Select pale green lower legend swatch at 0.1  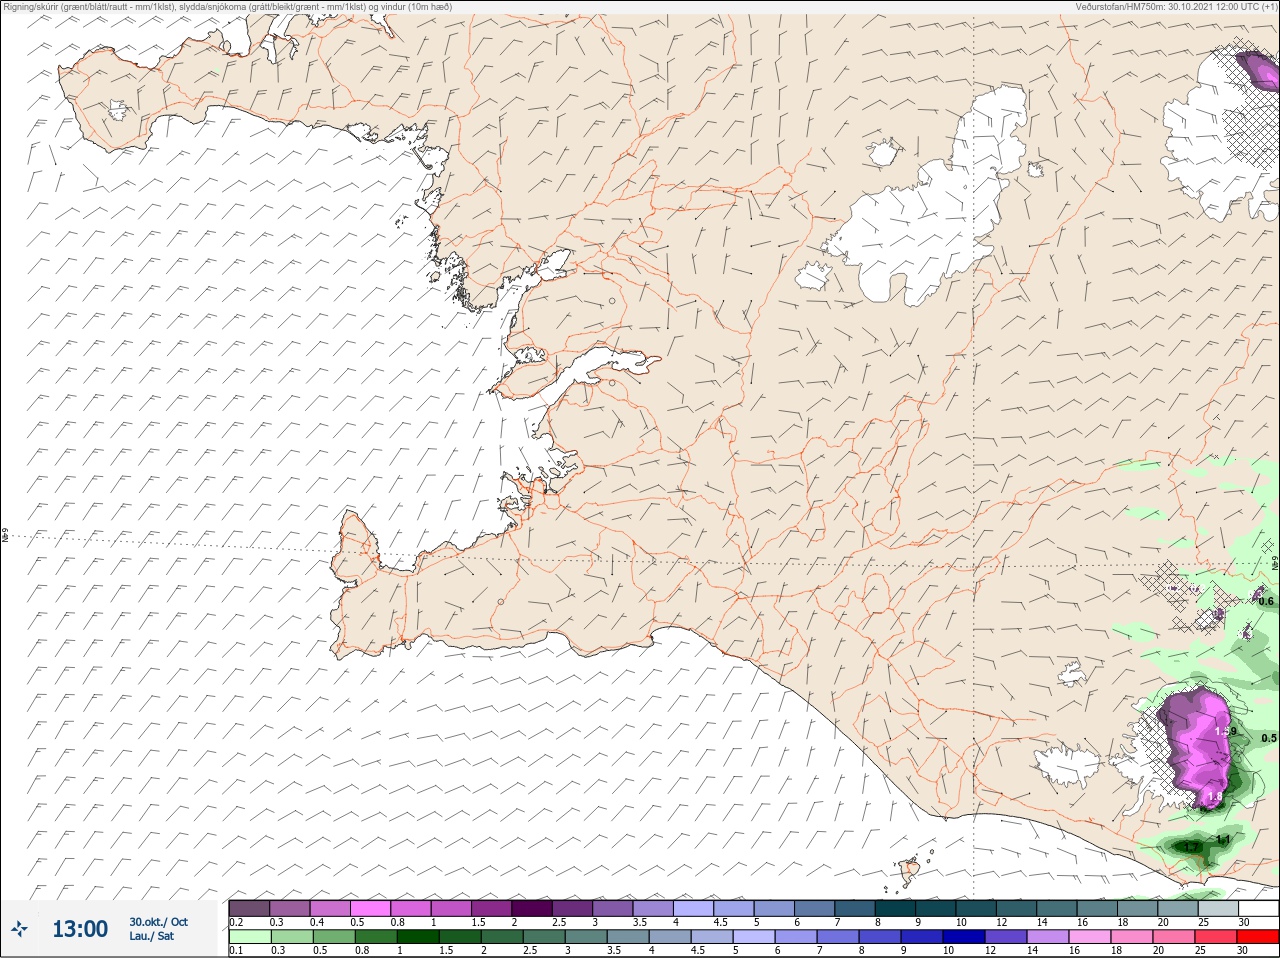249,937
